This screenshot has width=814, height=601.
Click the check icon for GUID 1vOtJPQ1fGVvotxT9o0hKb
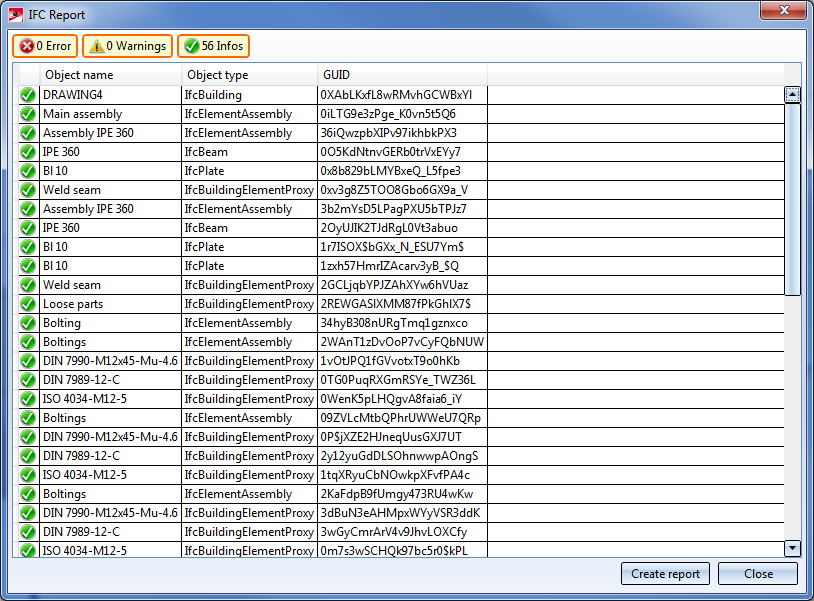tap(28, 361)
